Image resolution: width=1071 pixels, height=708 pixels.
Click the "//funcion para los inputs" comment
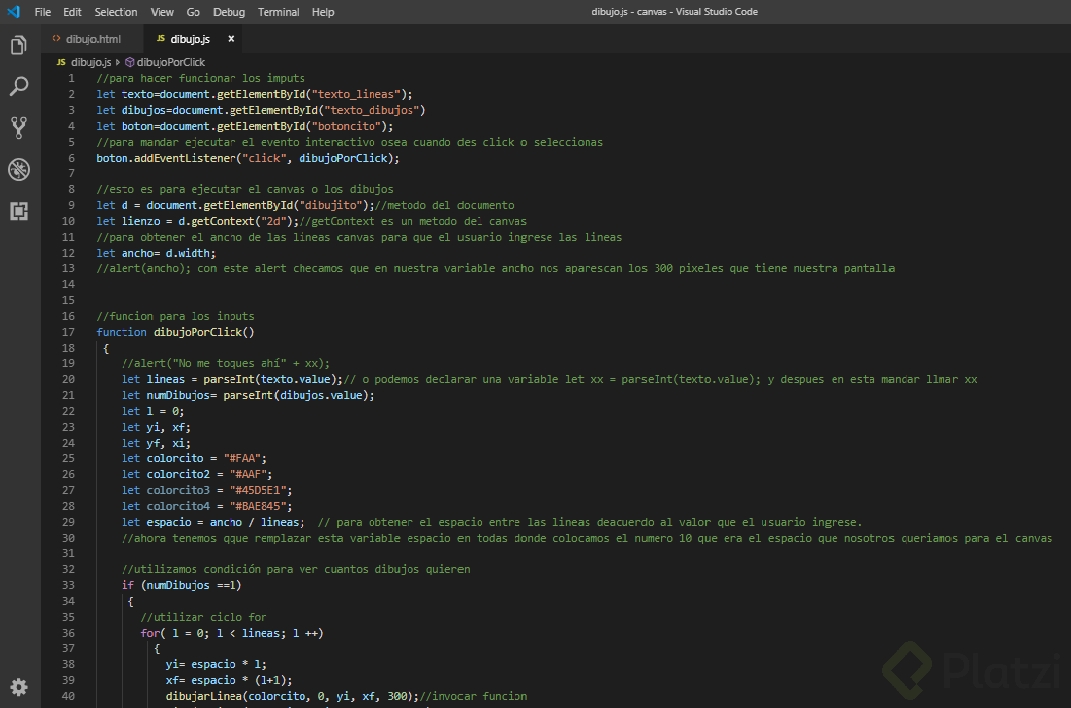(175, 316)
